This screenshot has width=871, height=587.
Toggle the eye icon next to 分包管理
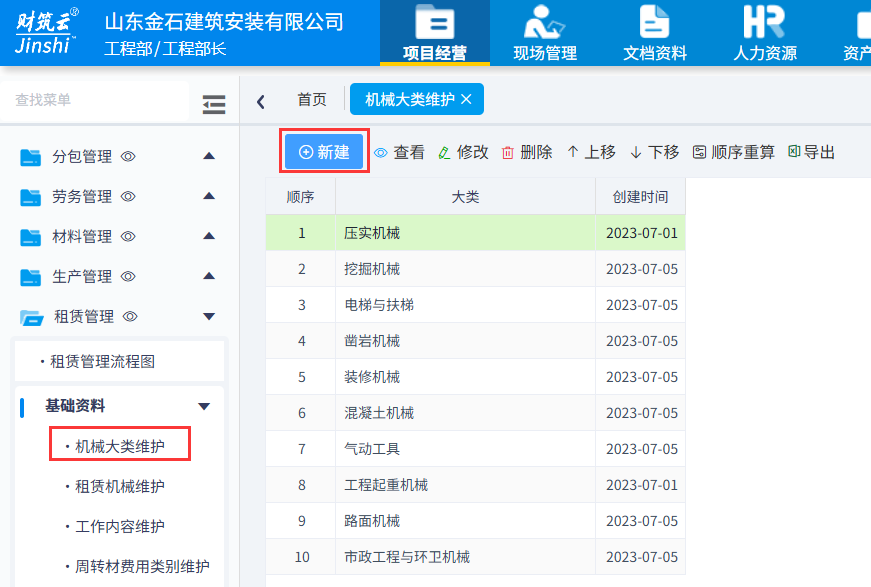point(128,157)
